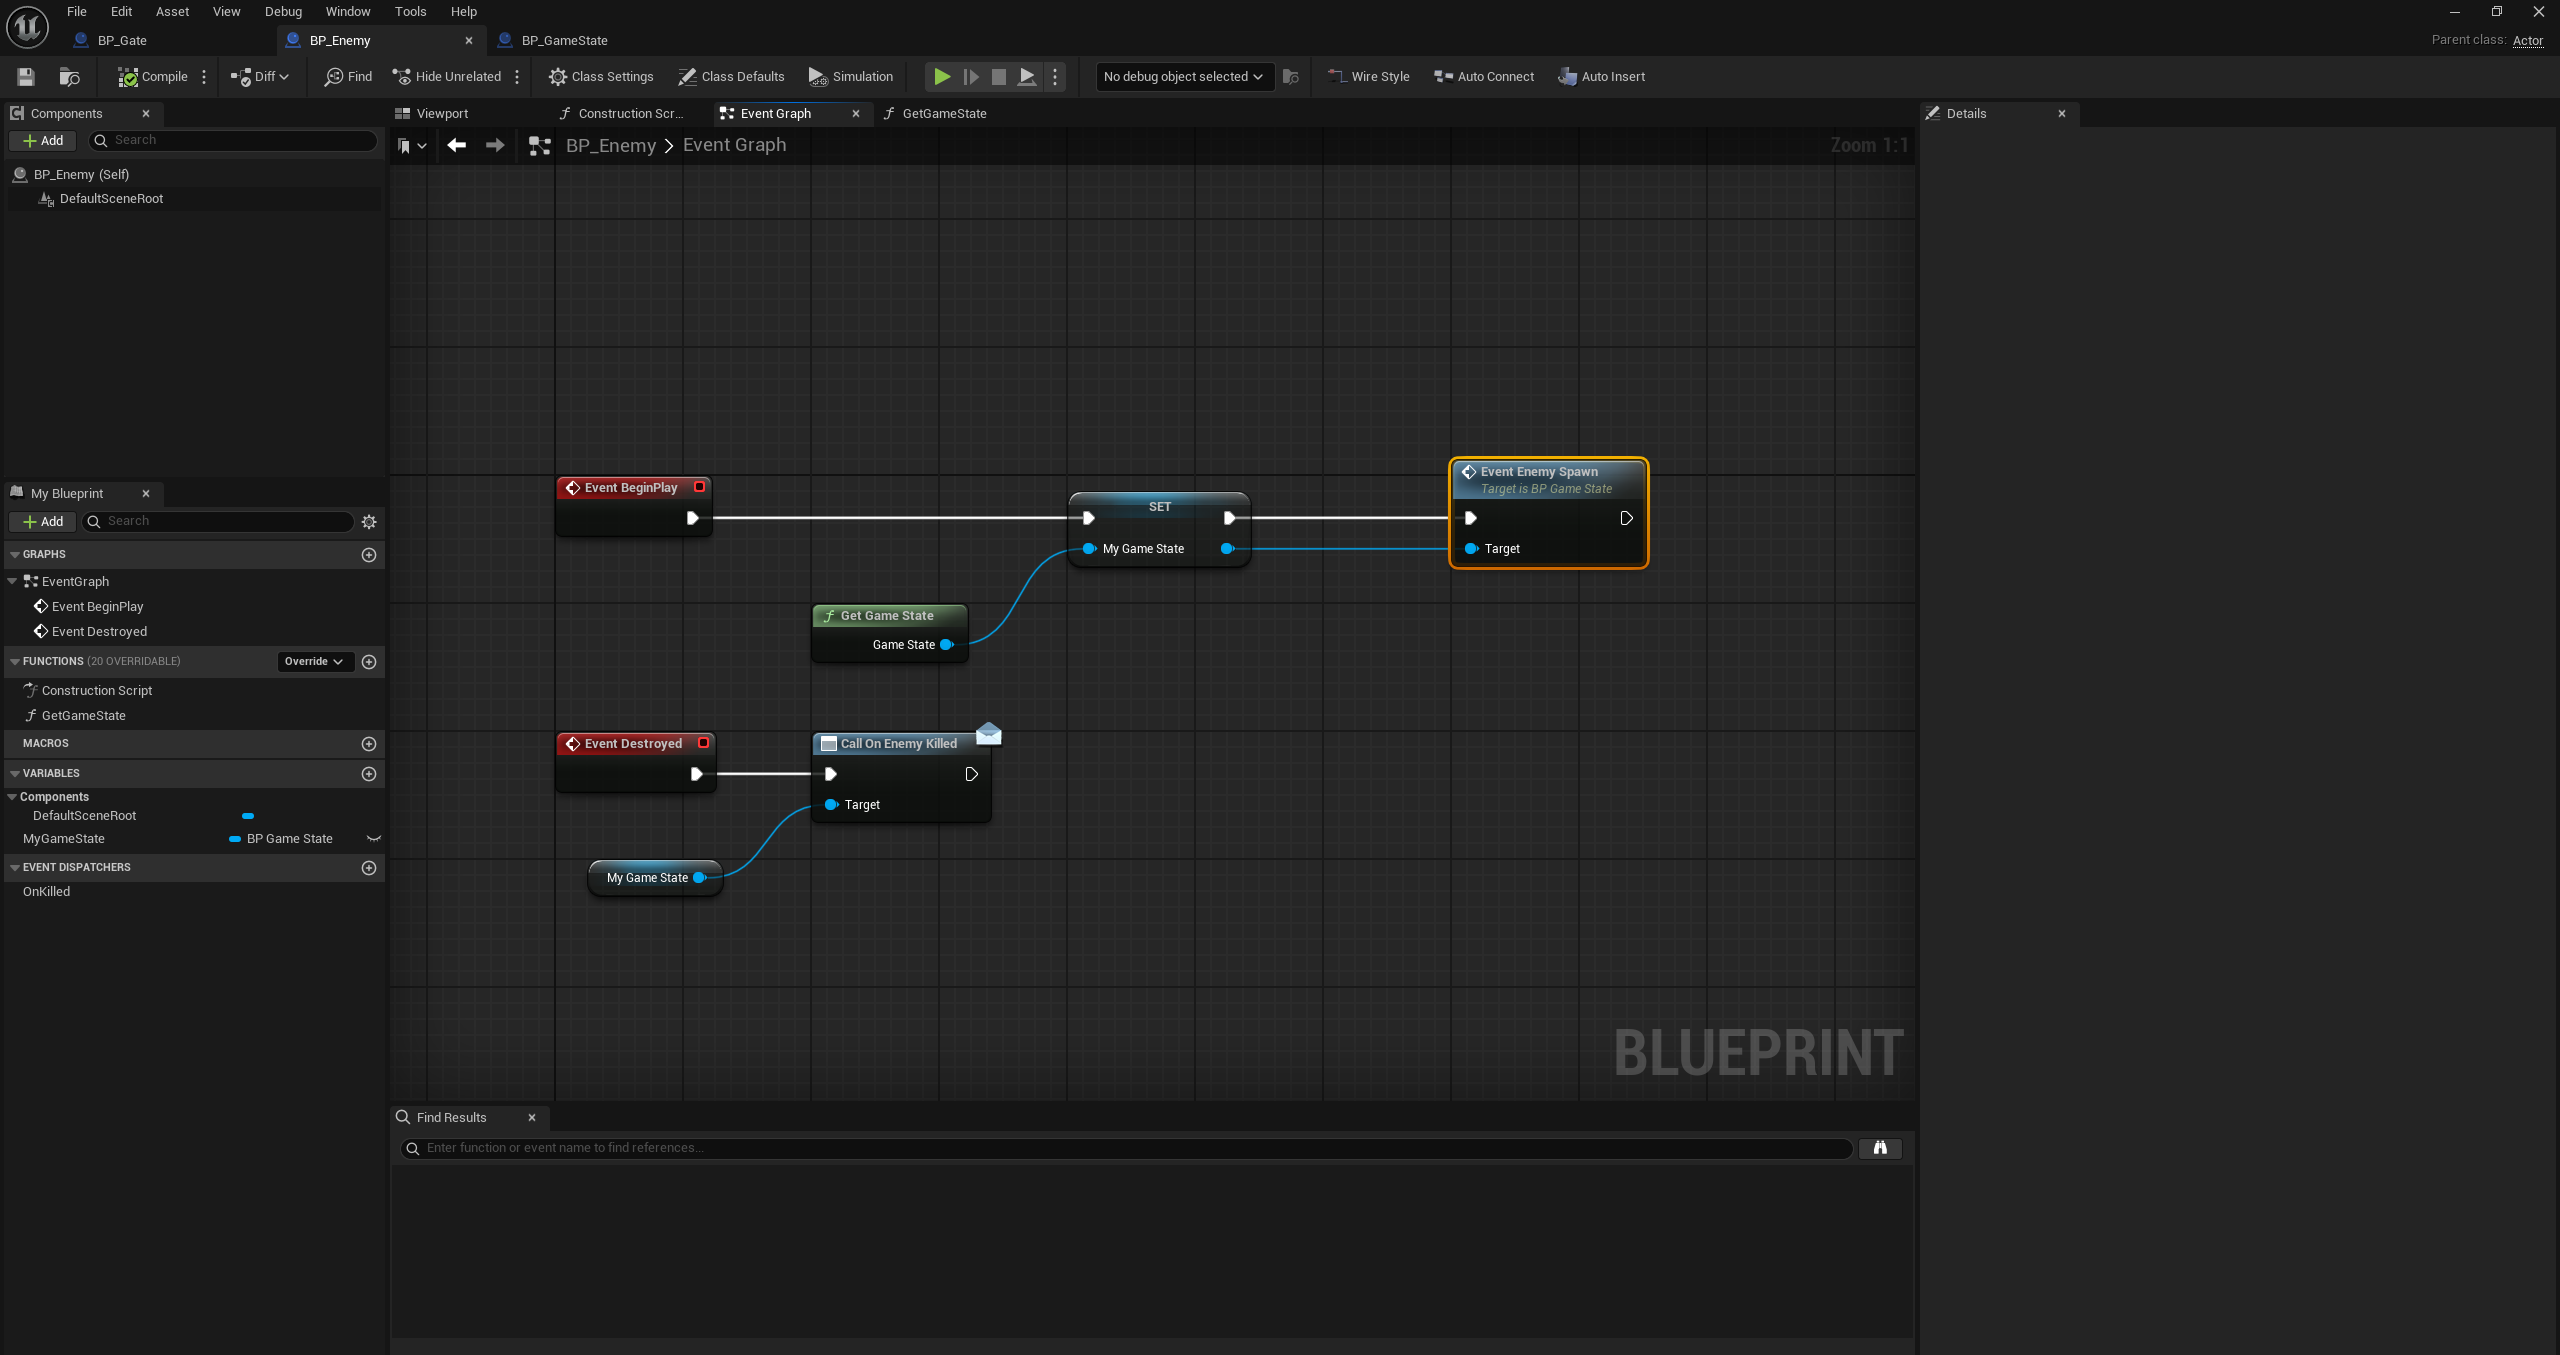This screenshot has height=1355, width=2560.
Task: Open Class Defaults
Action: 731,77
